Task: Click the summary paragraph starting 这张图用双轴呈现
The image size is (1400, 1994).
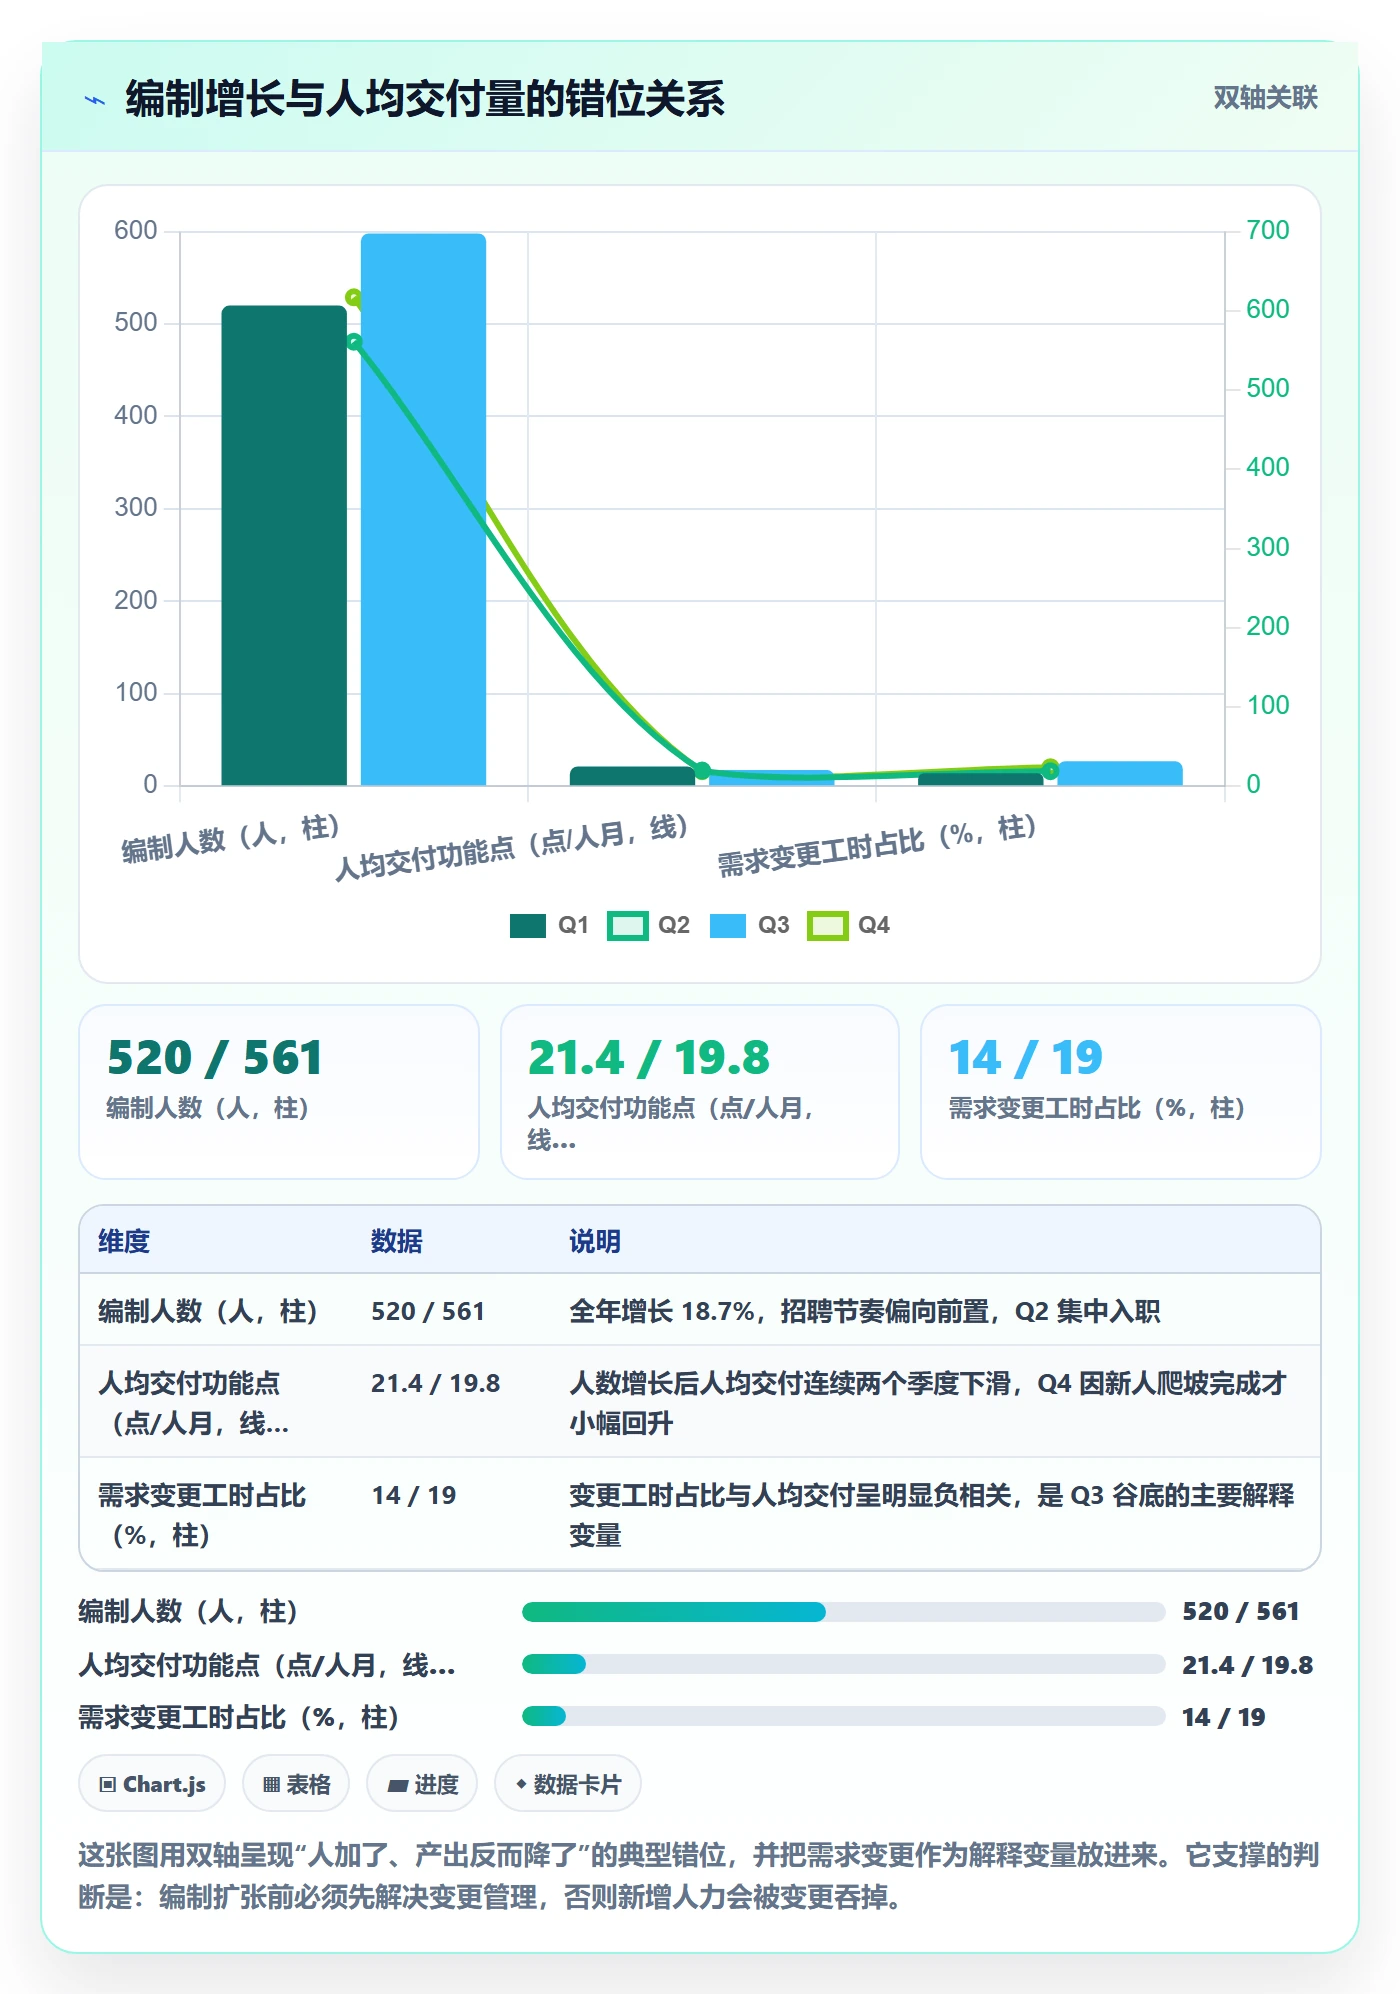Action: coord(699,1875)
